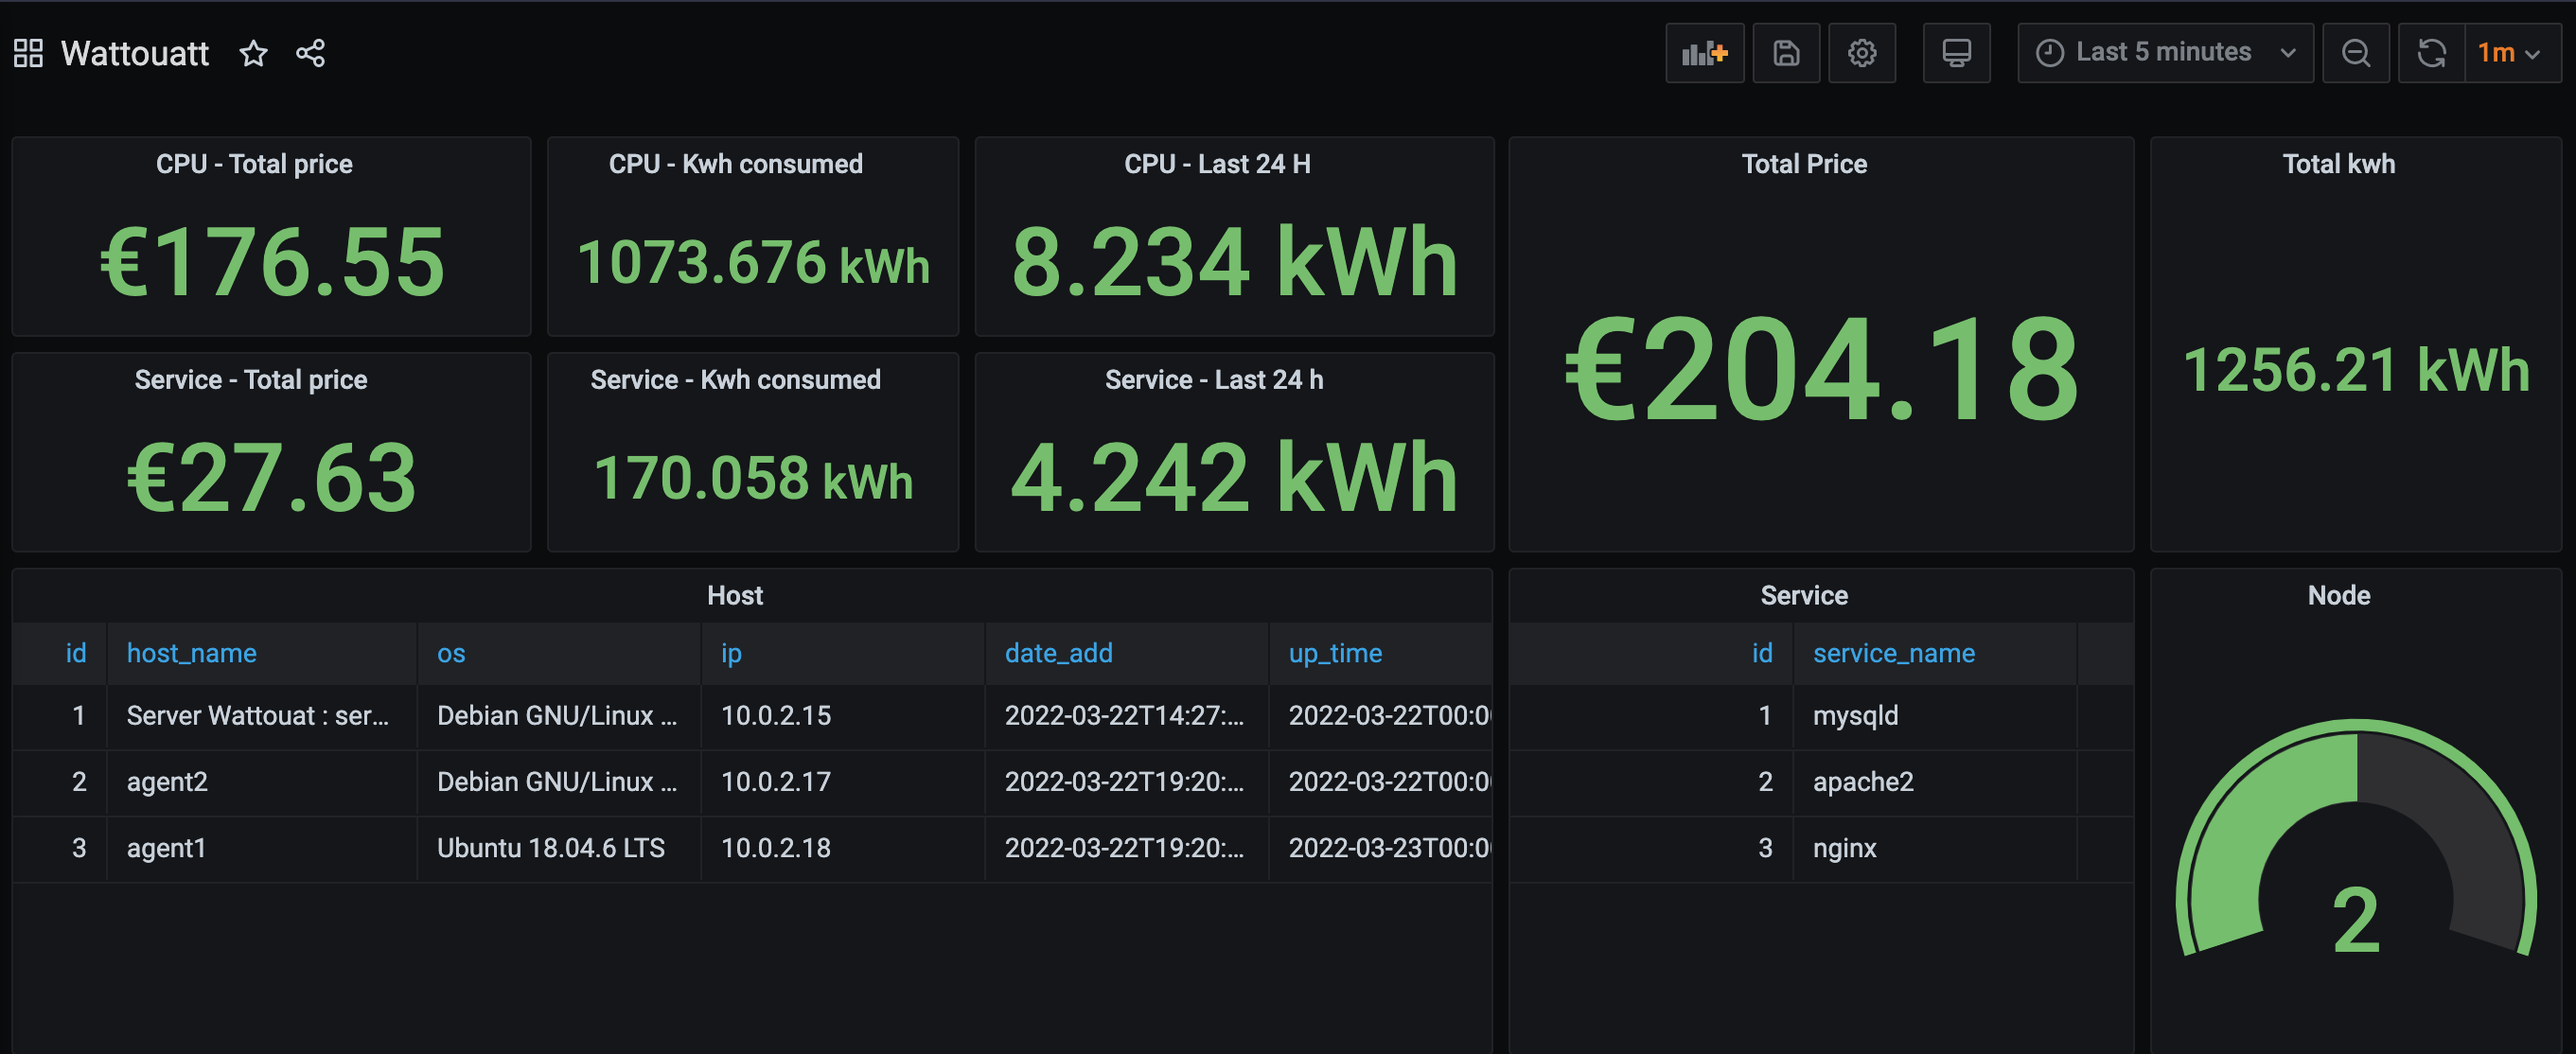Save the dashboard with the floppy icon
The width and height of the screenshot is (2576, 1054).
coord(1785,53)
